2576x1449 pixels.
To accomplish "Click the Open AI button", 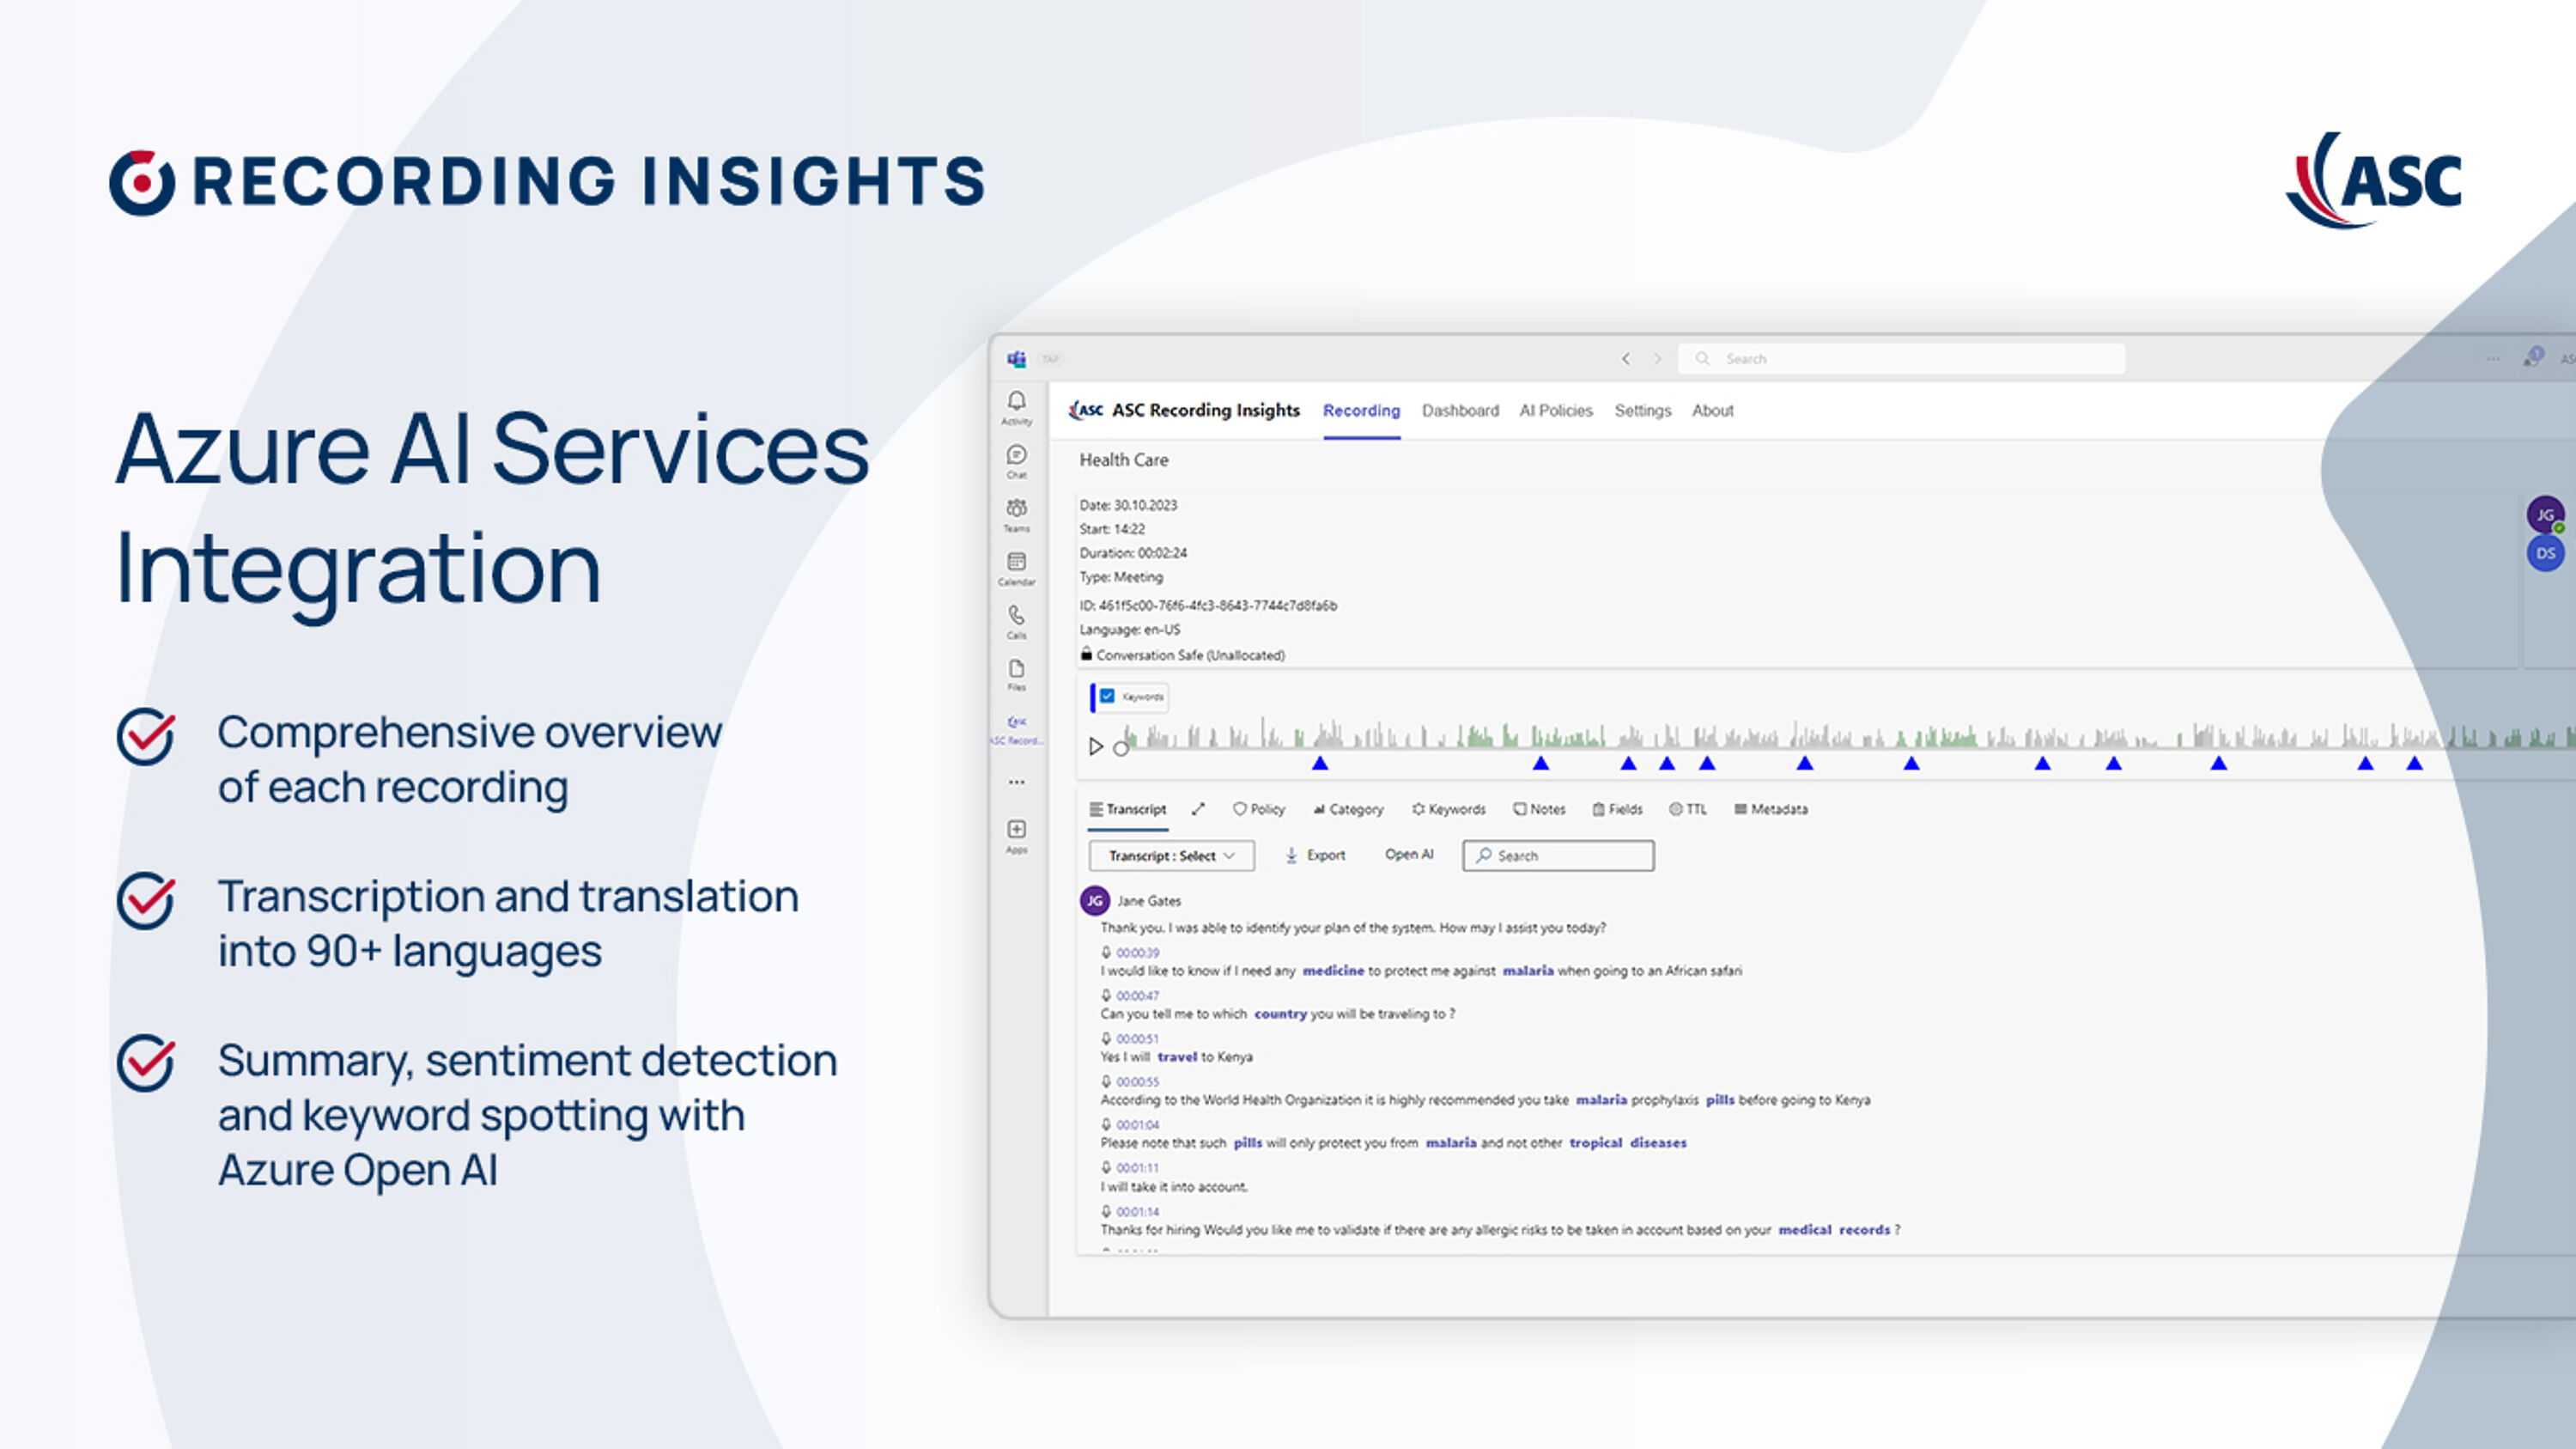I will tap(1408, 854).
